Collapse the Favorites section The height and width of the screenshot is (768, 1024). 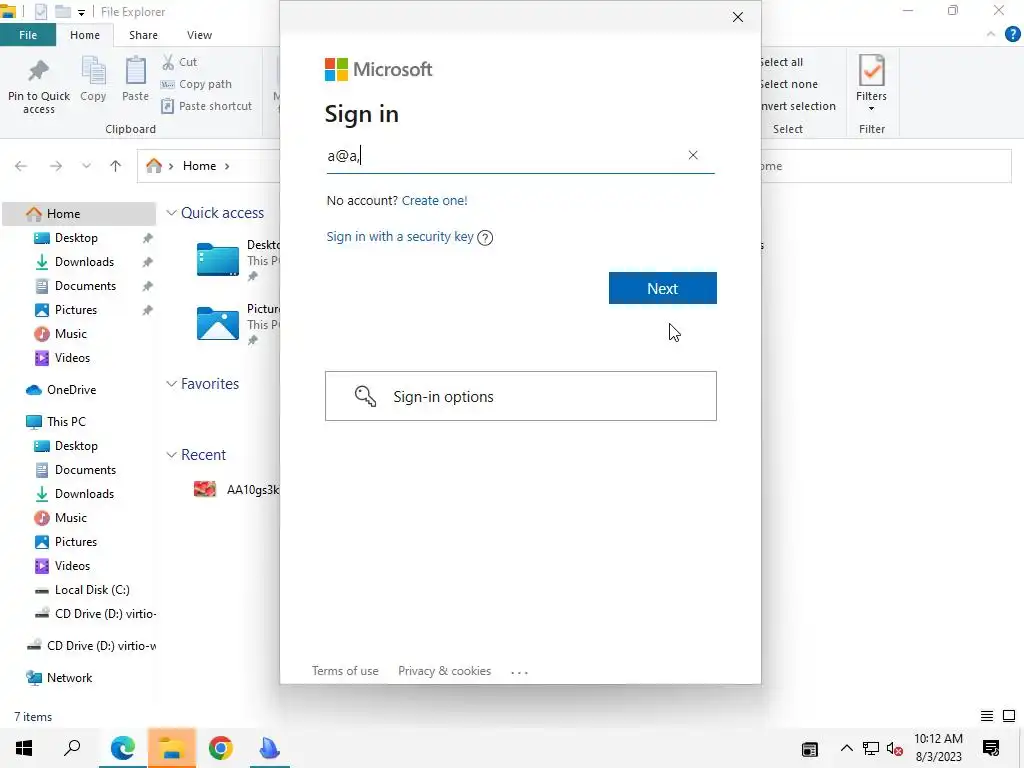pyautogui.click(x=171, y=384)
